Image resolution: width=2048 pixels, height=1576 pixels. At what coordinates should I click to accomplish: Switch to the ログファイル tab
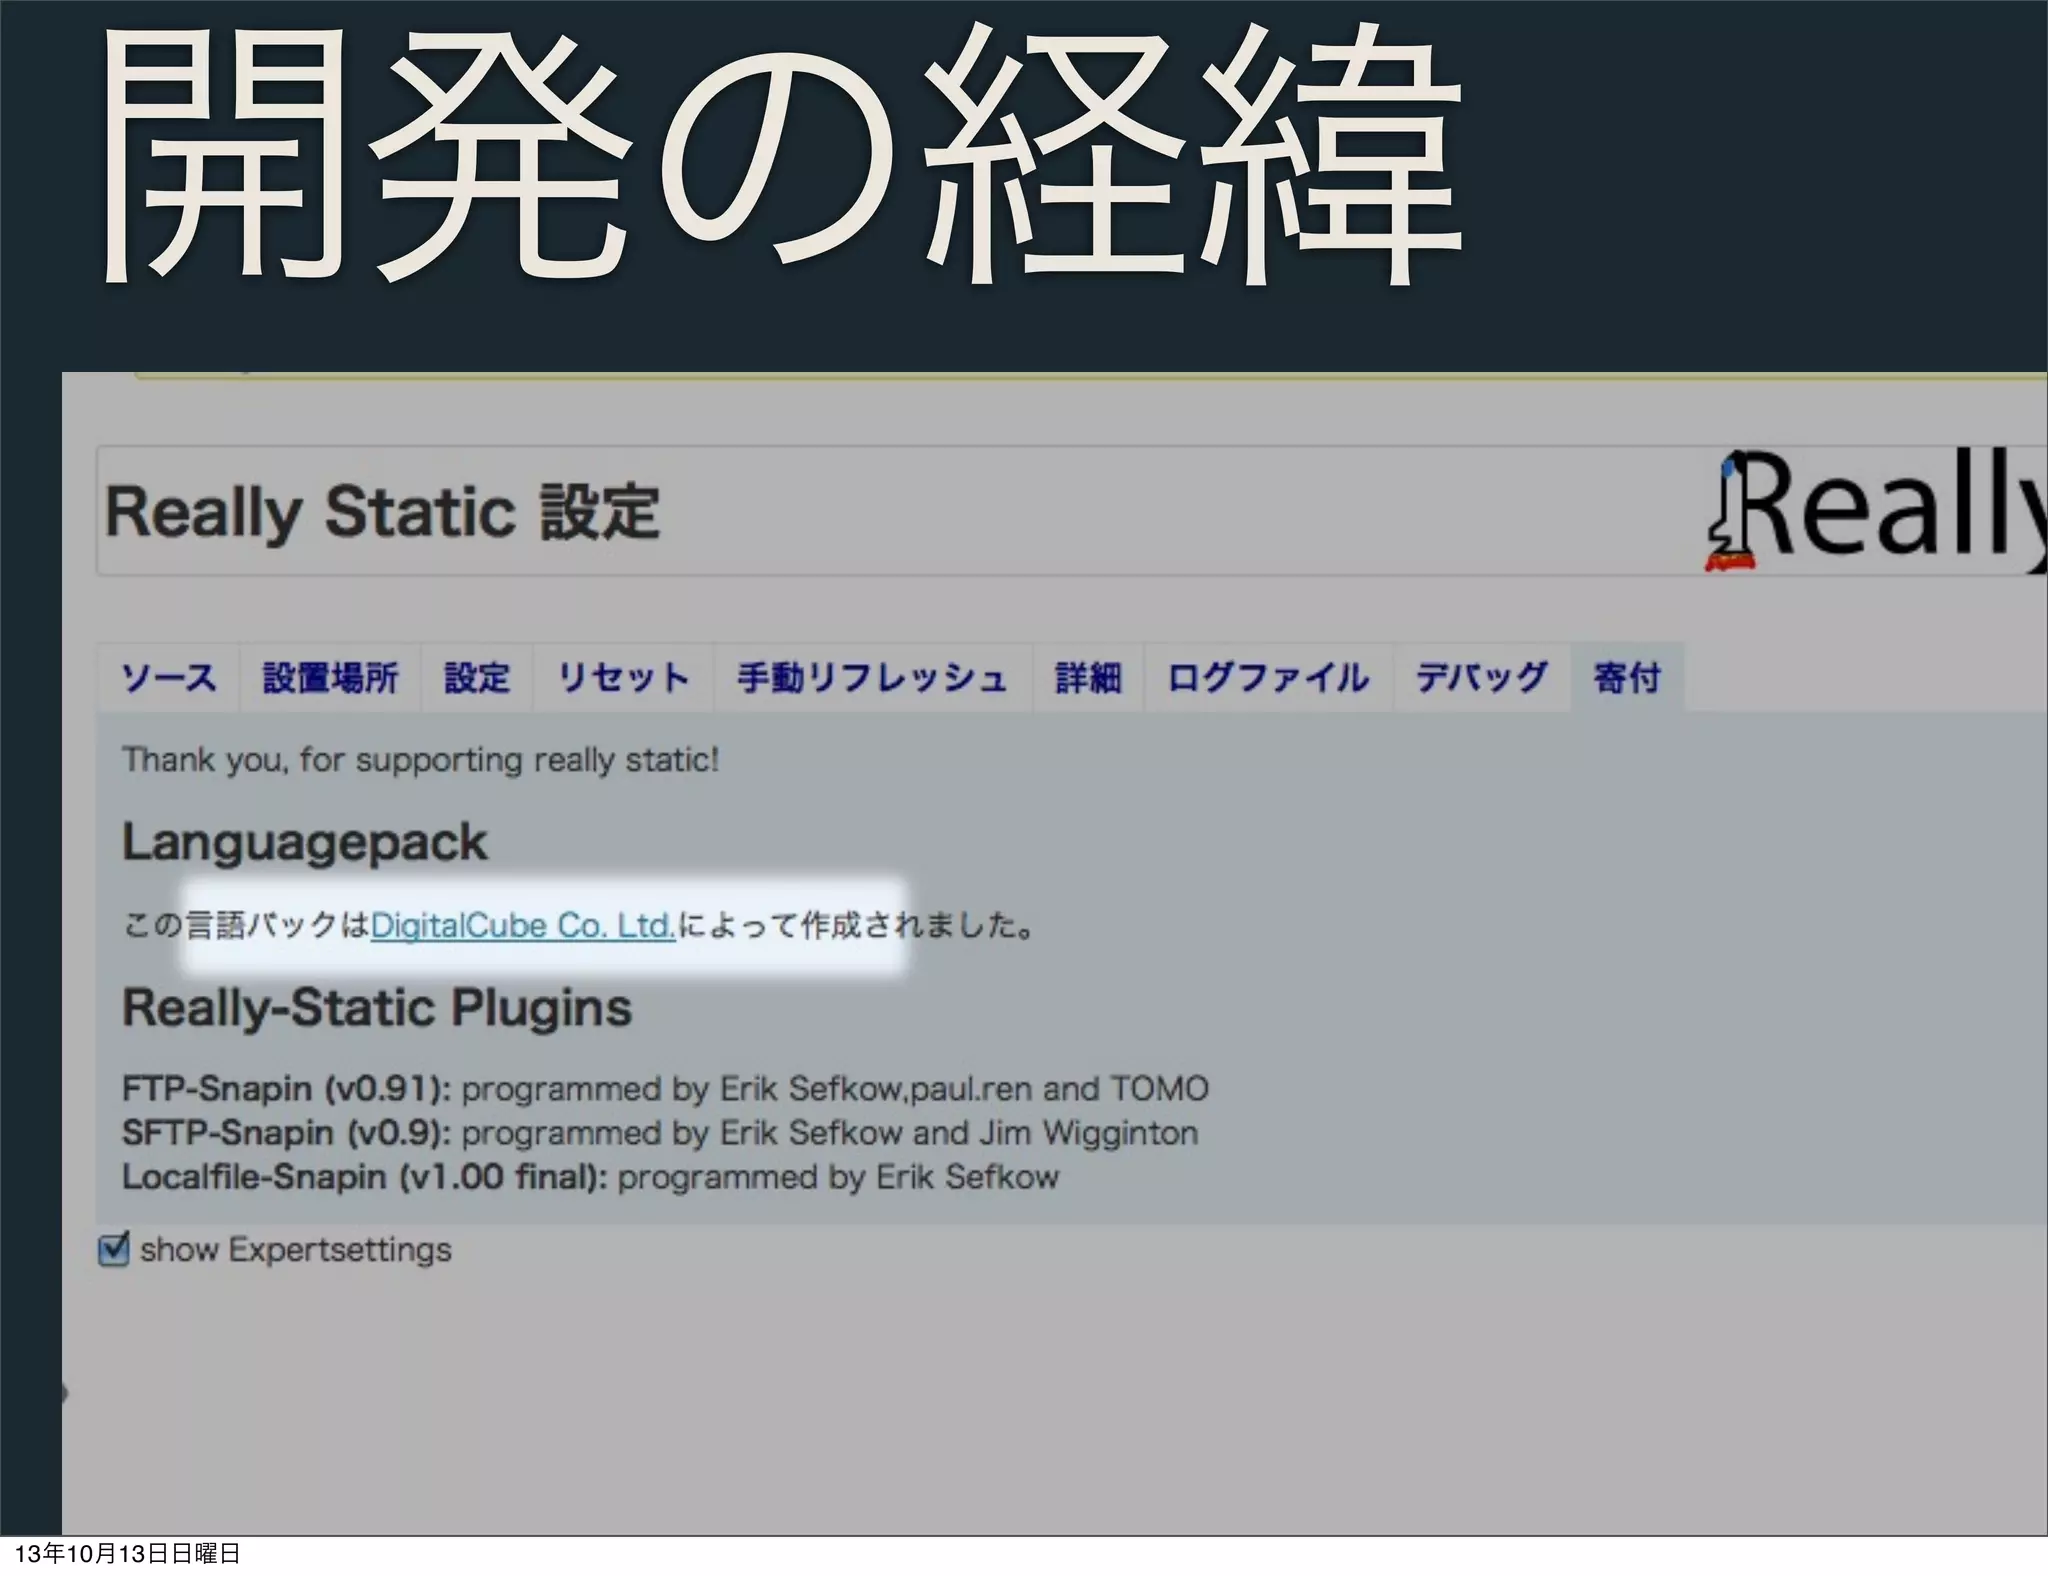(1268, 678)
